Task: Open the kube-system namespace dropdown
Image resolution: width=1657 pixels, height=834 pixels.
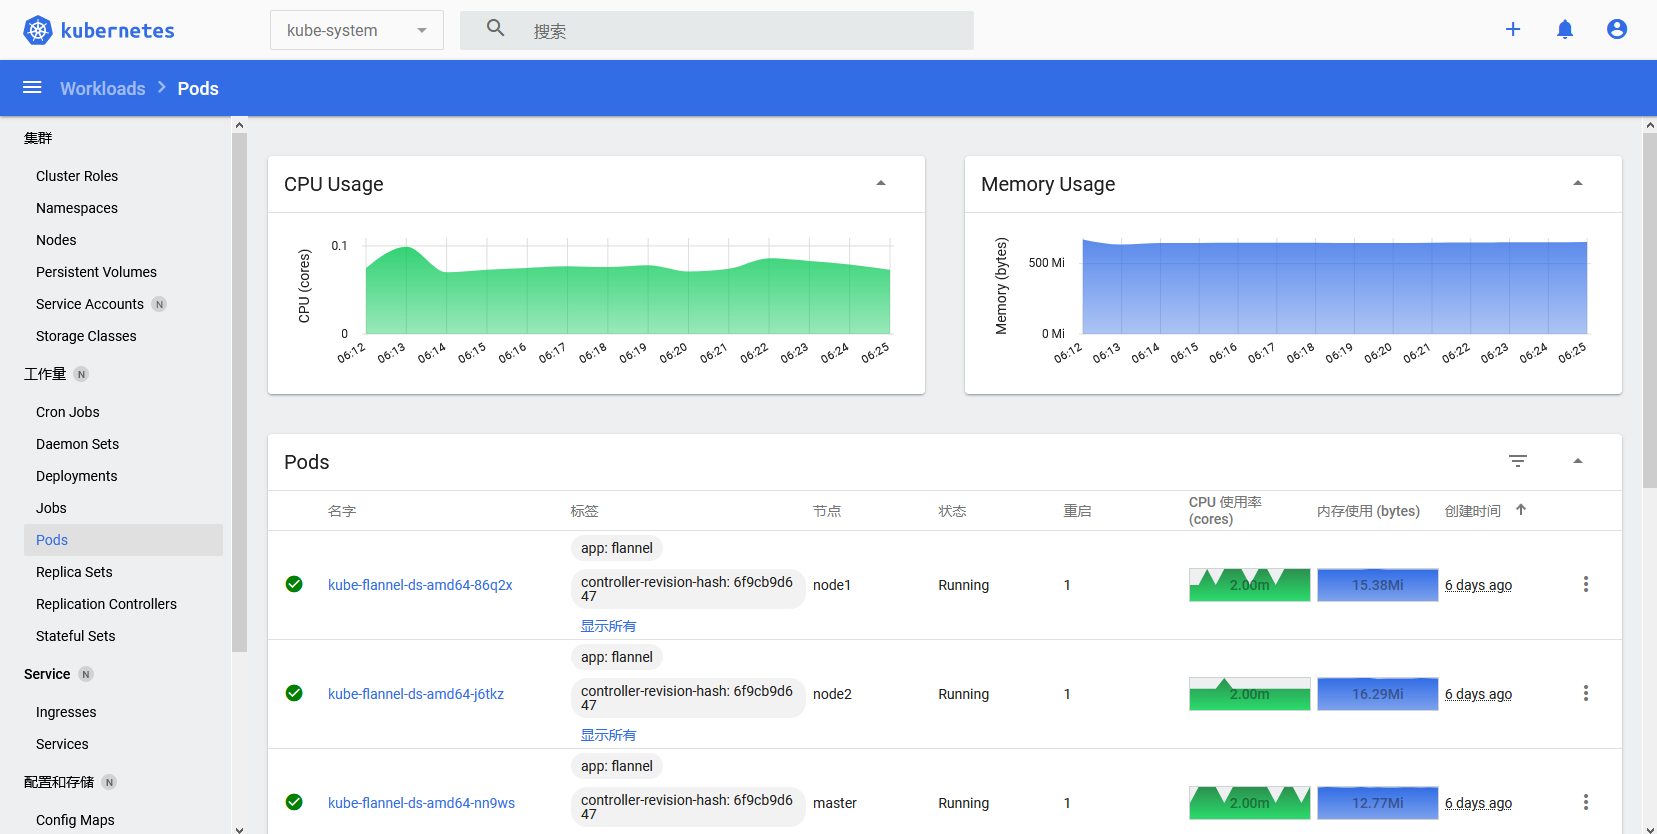Action: pos(357,31)
